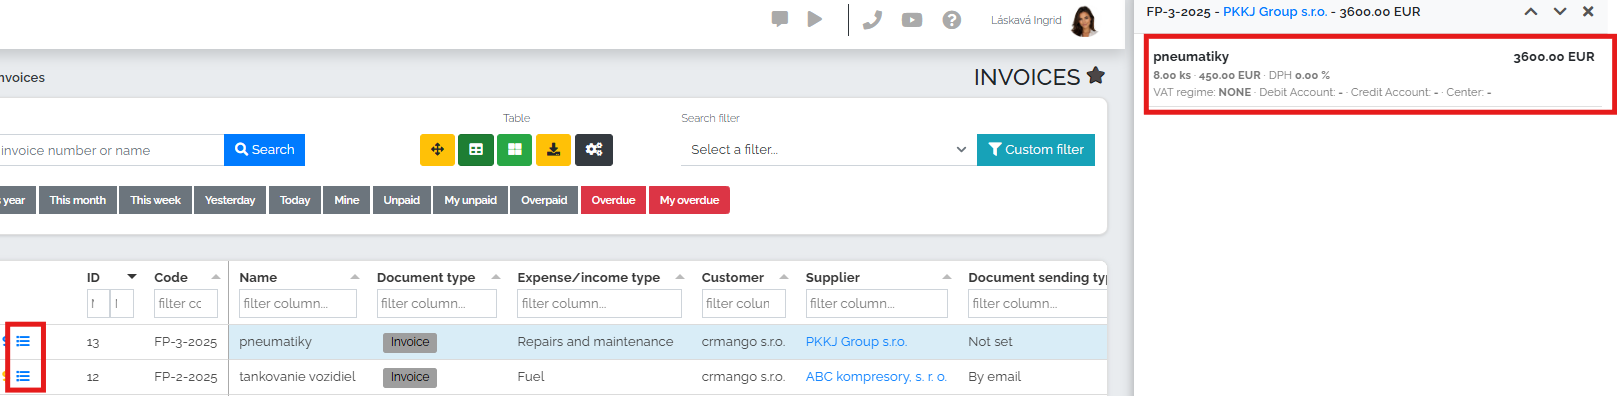Open PKKJ Group s.r.o. supplier link
Image resolution: width=1617 pixels, height=396 pixels.
[x=856, y=342]
